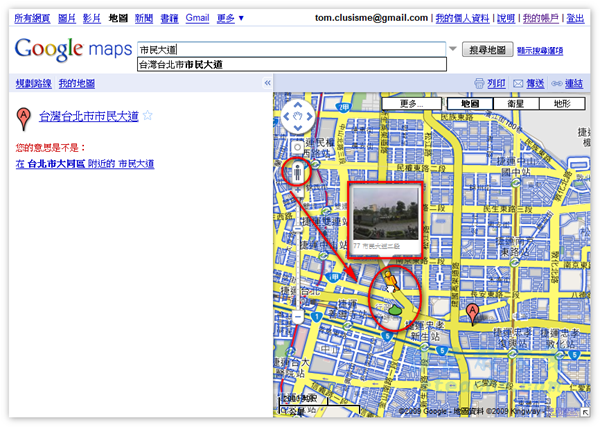This screenshot has width=600, height=427.
Task: Click the 規劃路線 link
Action: coord(33,83)
